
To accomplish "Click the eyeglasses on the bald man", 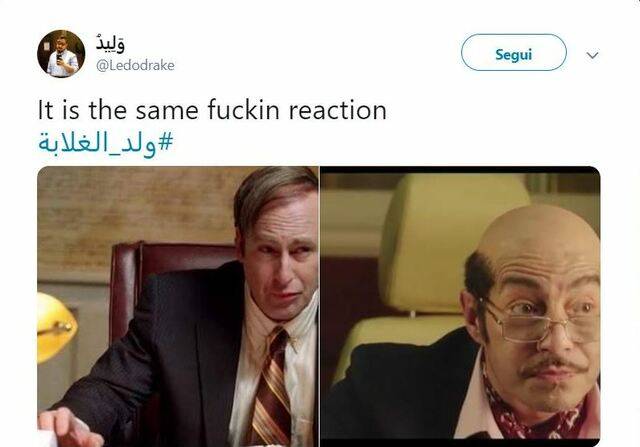I will coord(541,322).
